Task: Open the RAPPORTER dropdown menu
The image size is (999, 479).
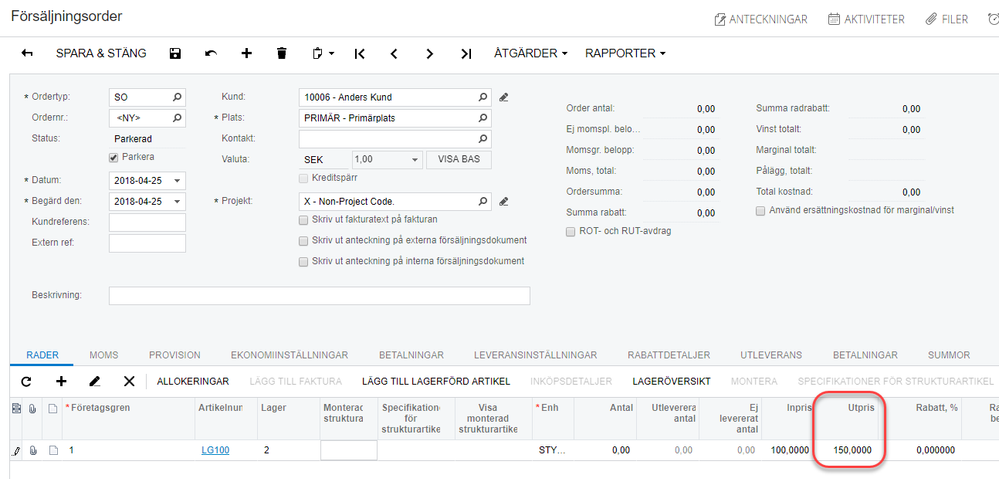Action: point(625,53)
